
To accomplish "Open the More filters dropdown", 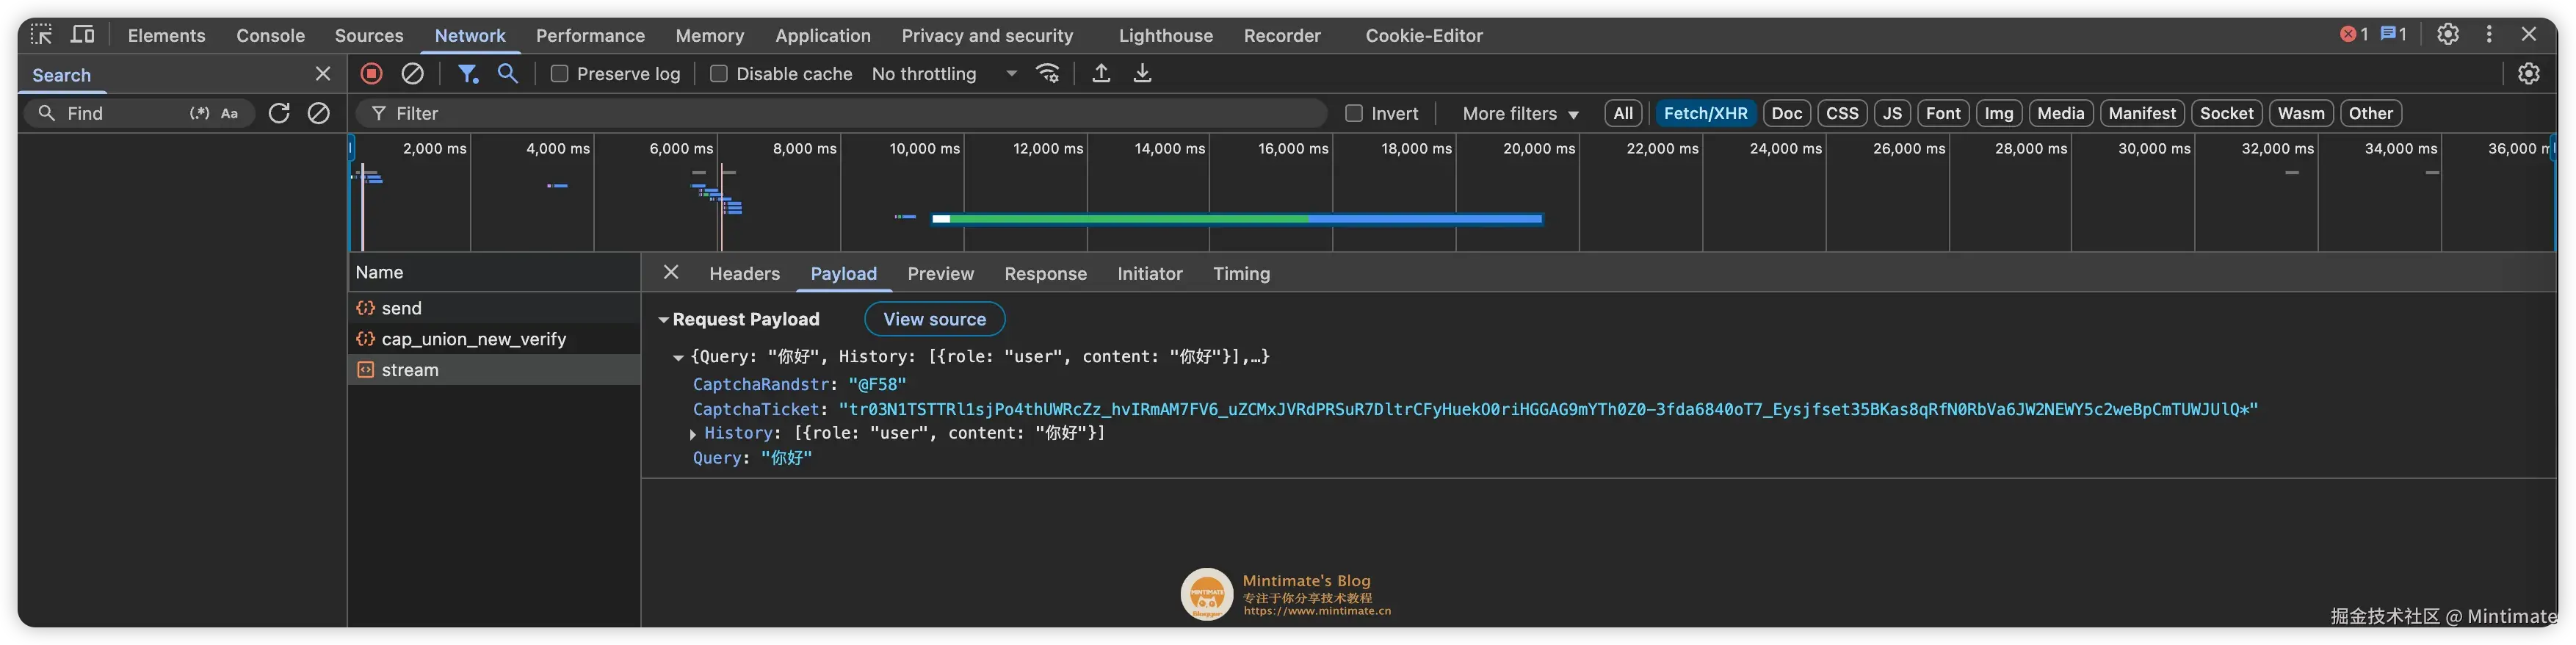I will [1520, 114].
